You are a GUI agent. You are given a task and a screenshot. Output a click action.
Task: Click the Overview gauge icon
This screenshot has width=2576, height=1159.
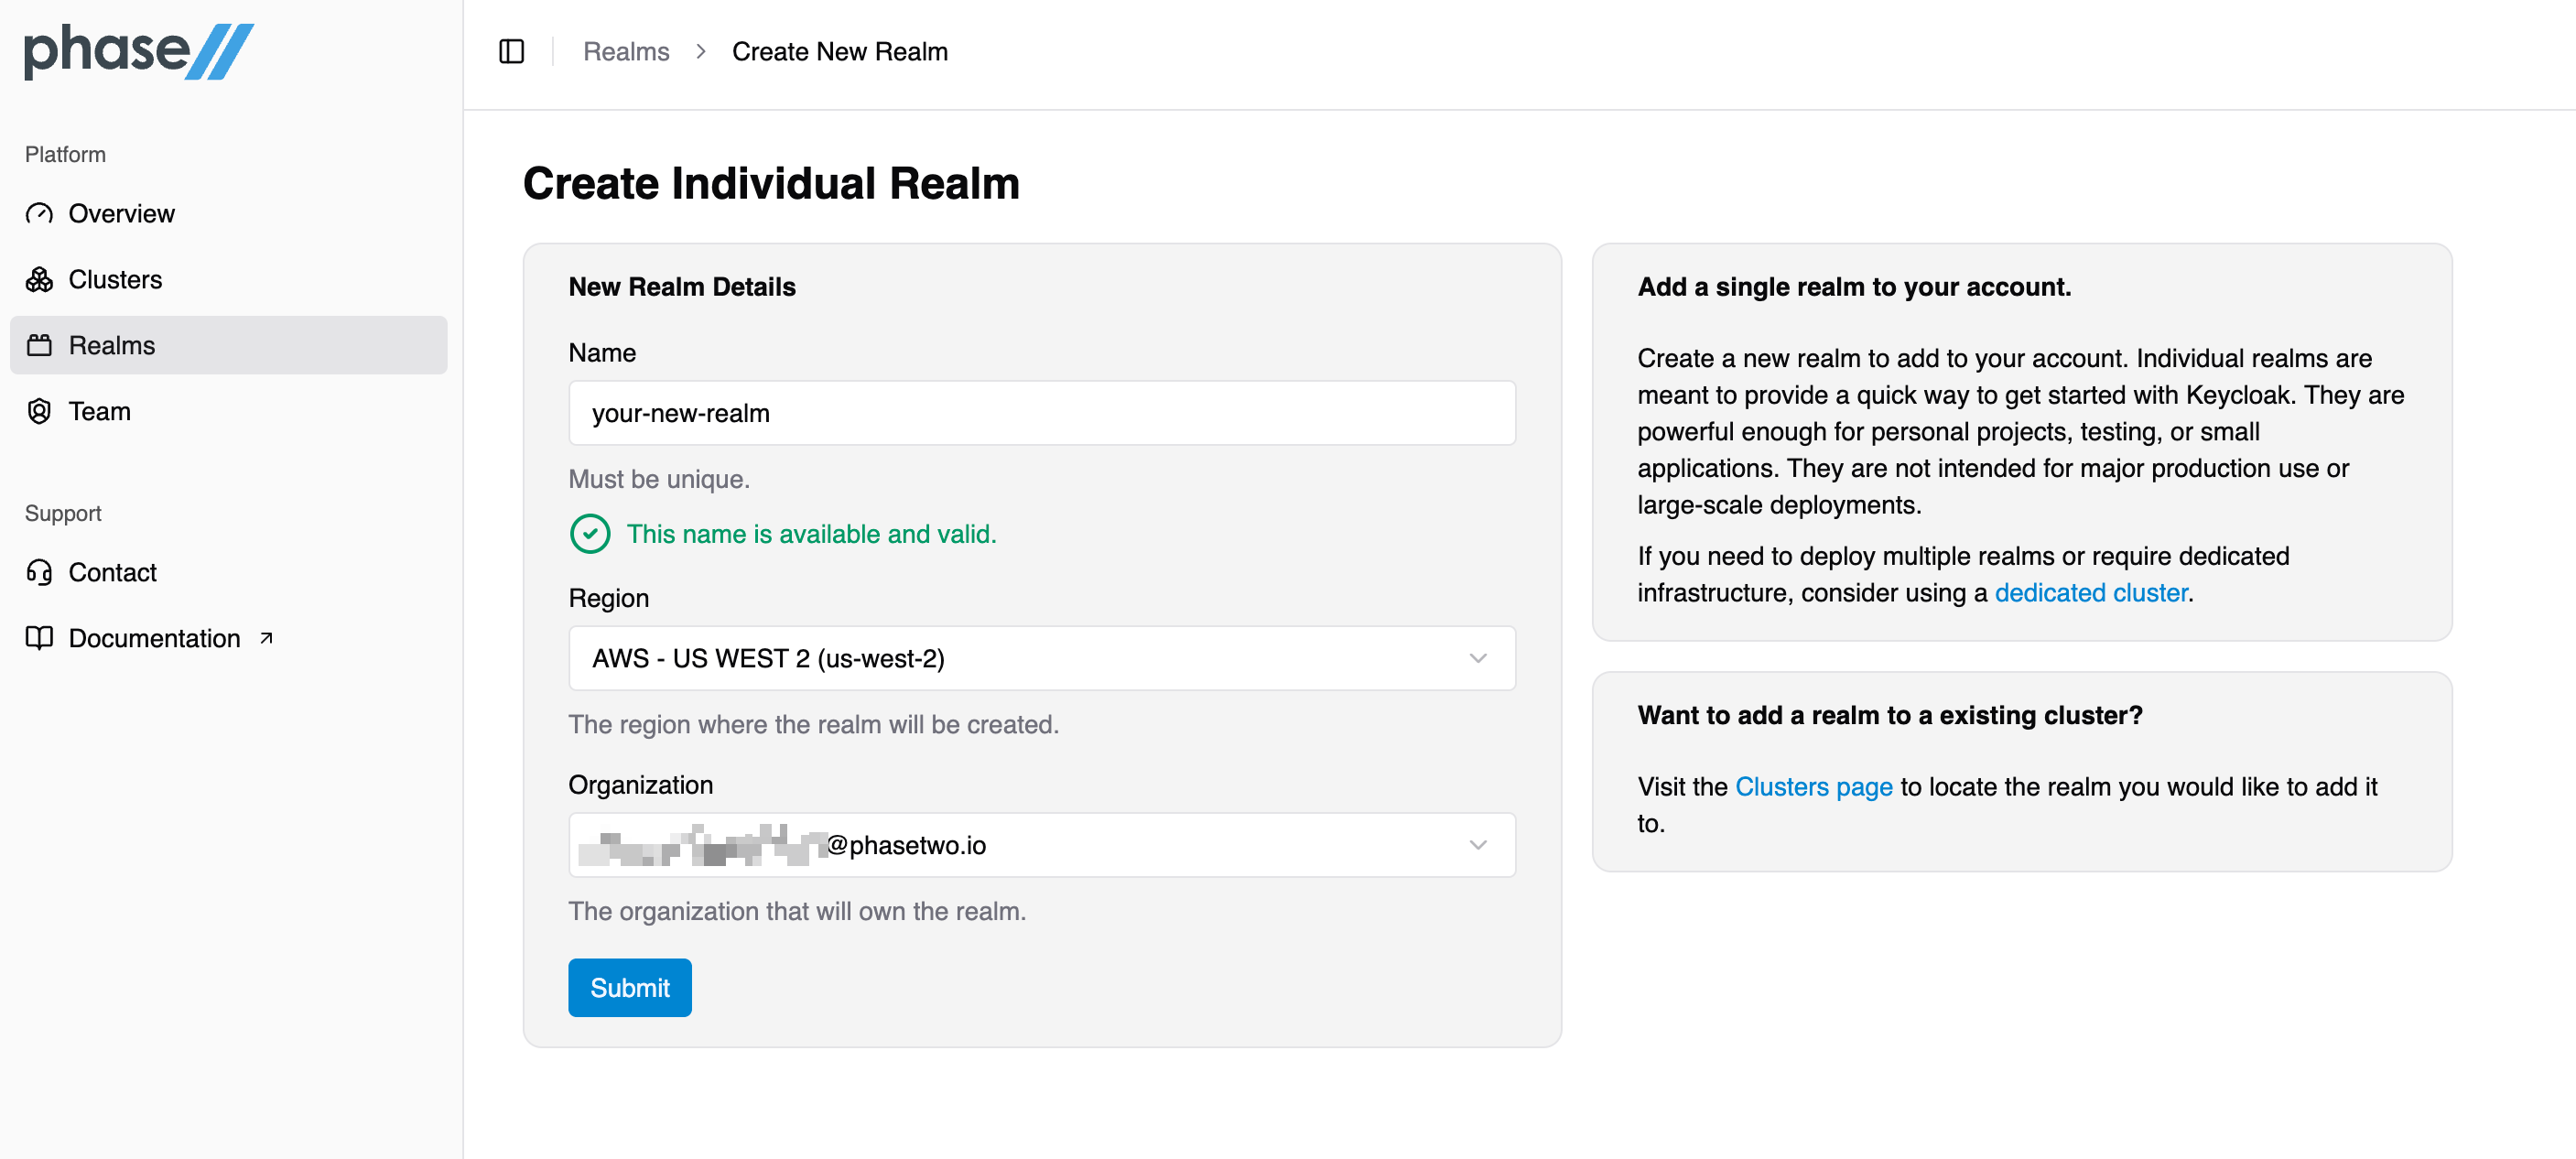(39, 214)
